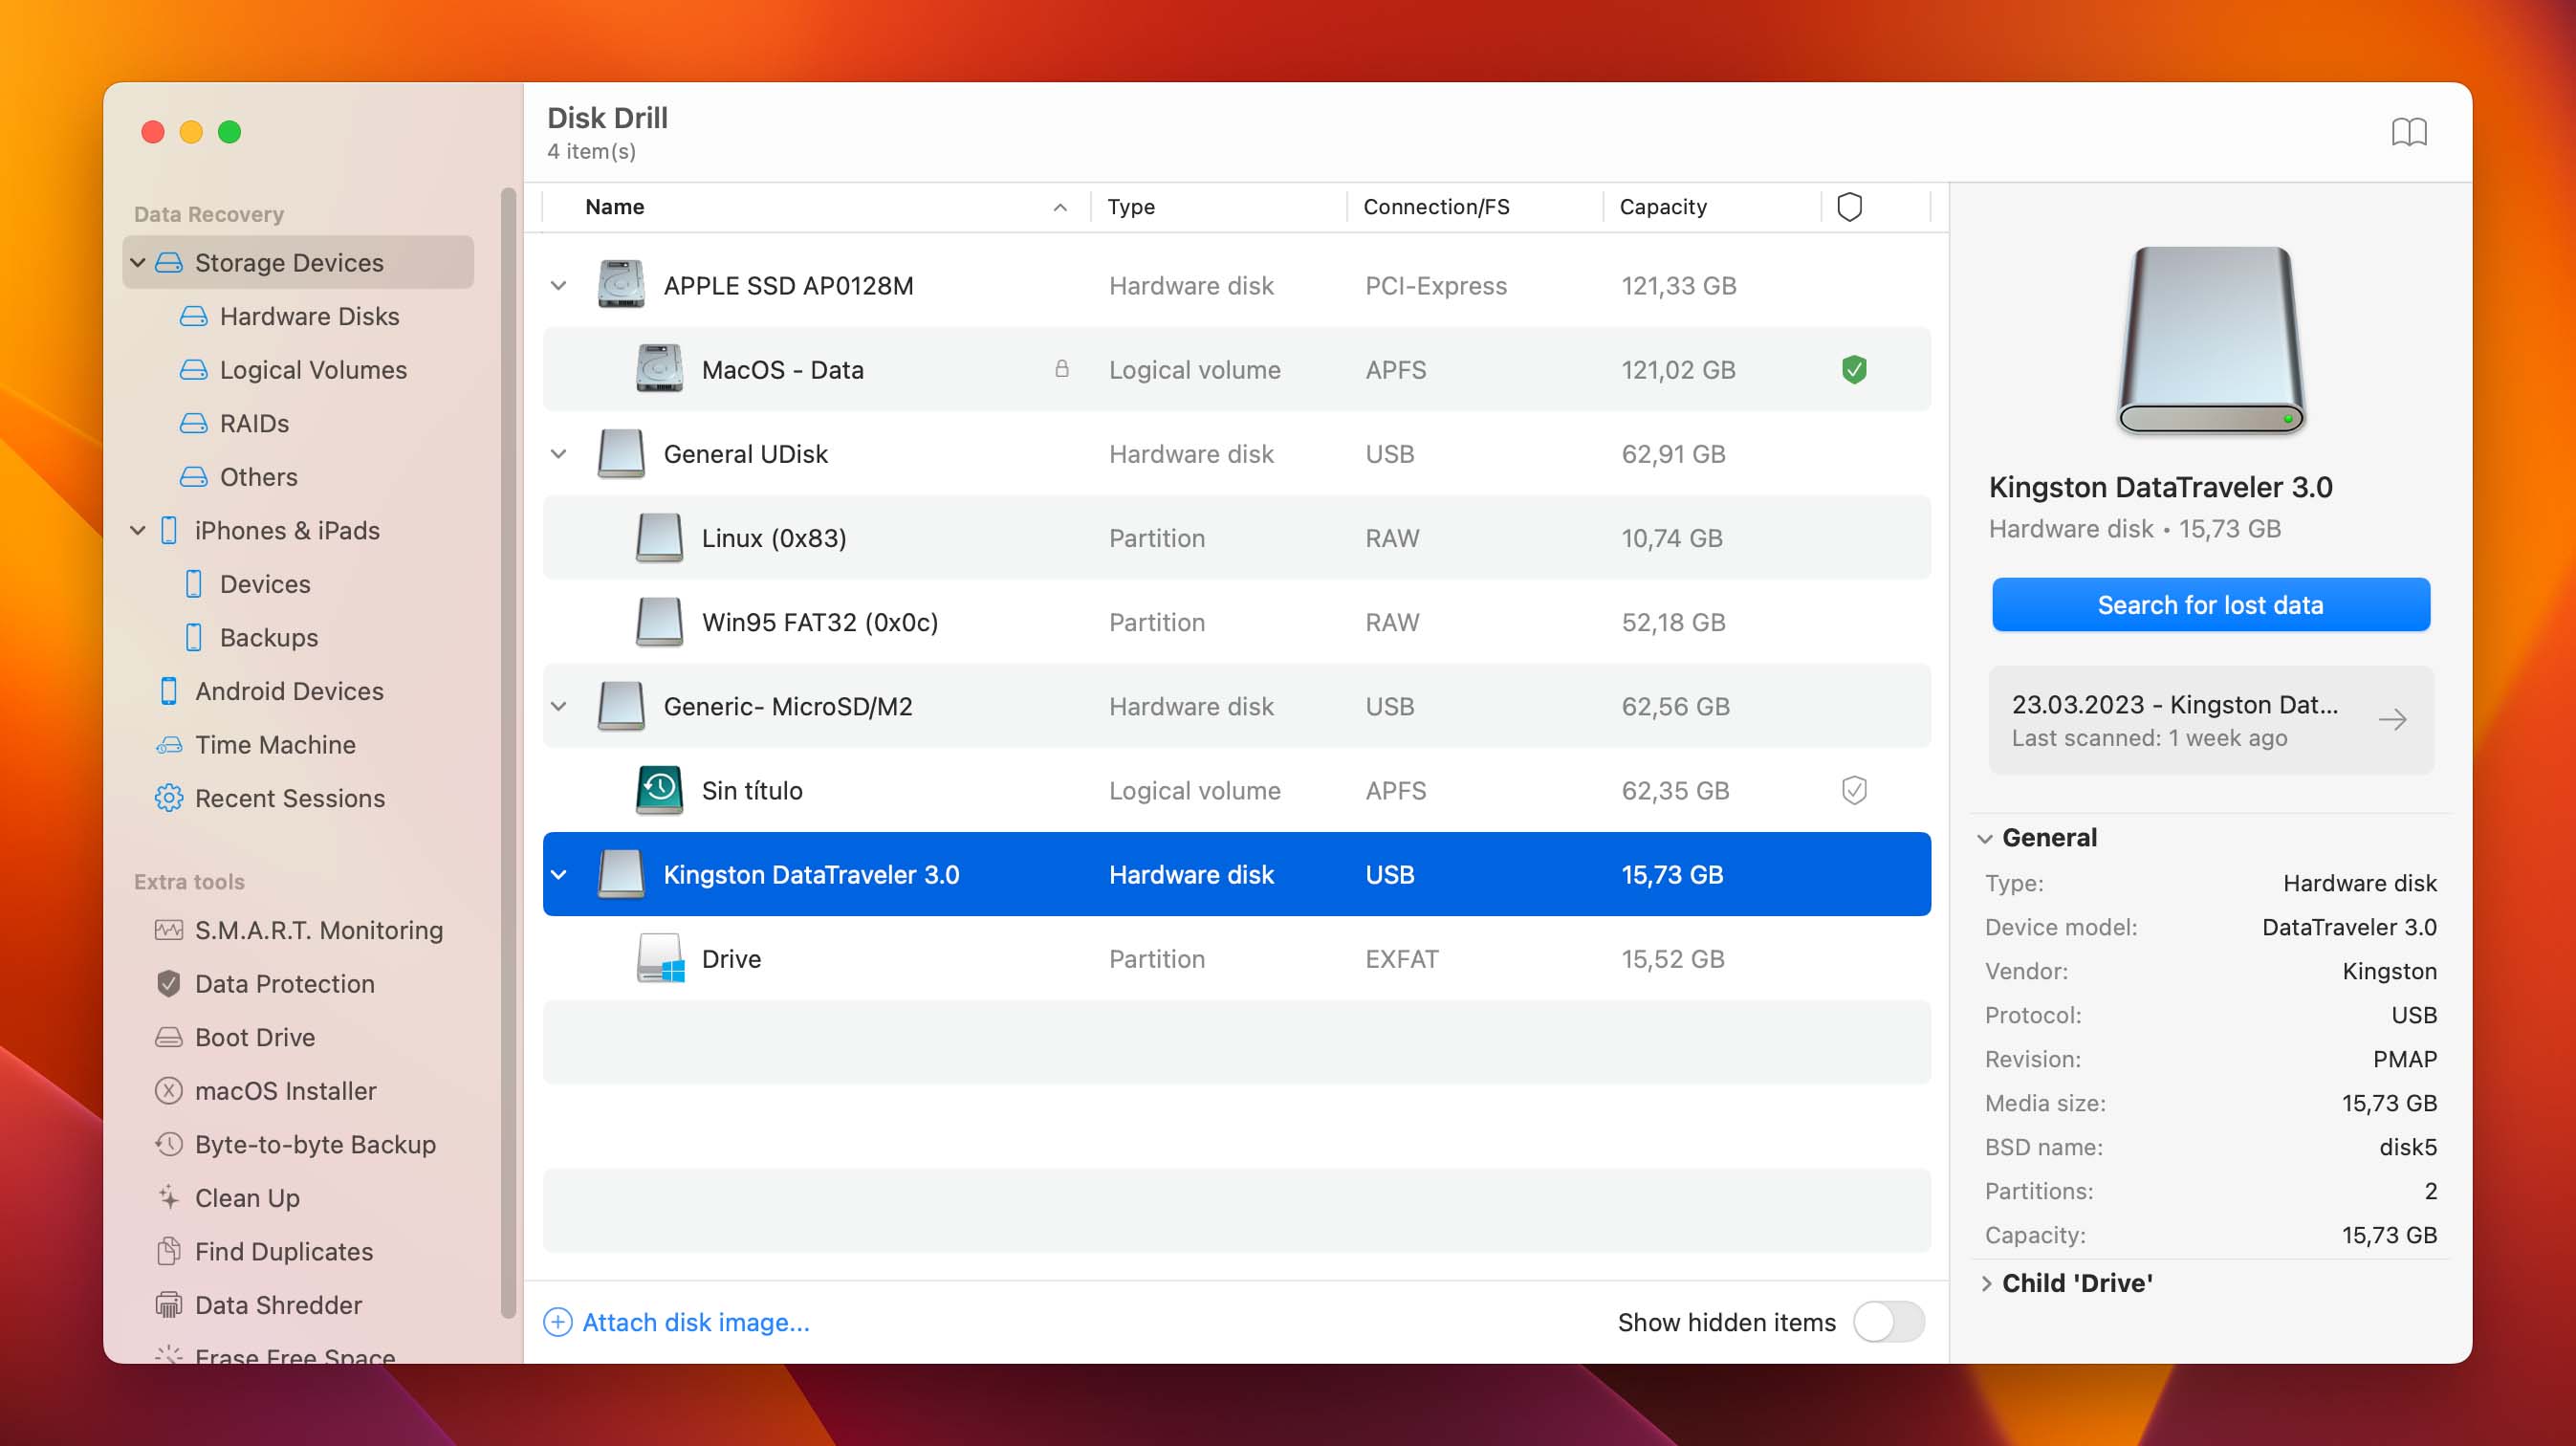The width and height of the screenshot is (2576, 1446).
Task: Click the sidebar vertical scrollbar
Action: (x=508, y=750)
